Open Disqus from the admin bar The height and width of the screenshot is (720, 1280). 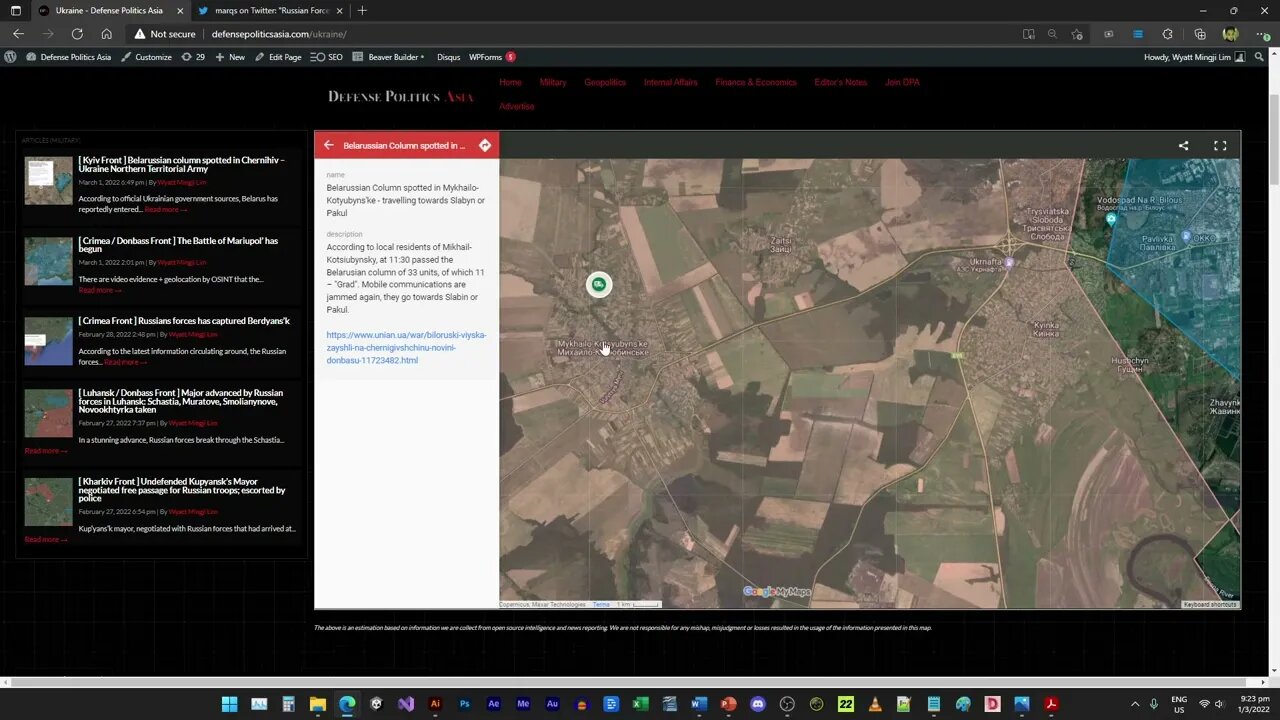pos(449,57)
